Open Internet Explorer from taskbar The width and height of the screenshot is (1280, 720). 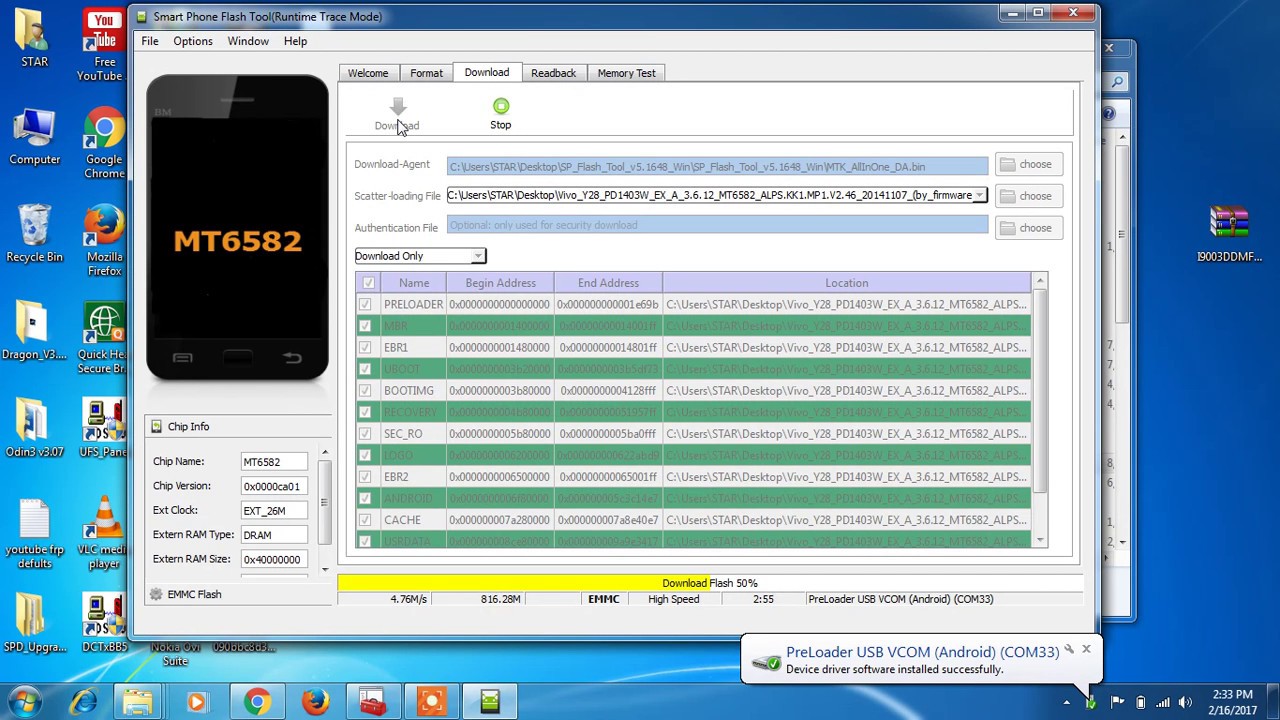(84, 702)
